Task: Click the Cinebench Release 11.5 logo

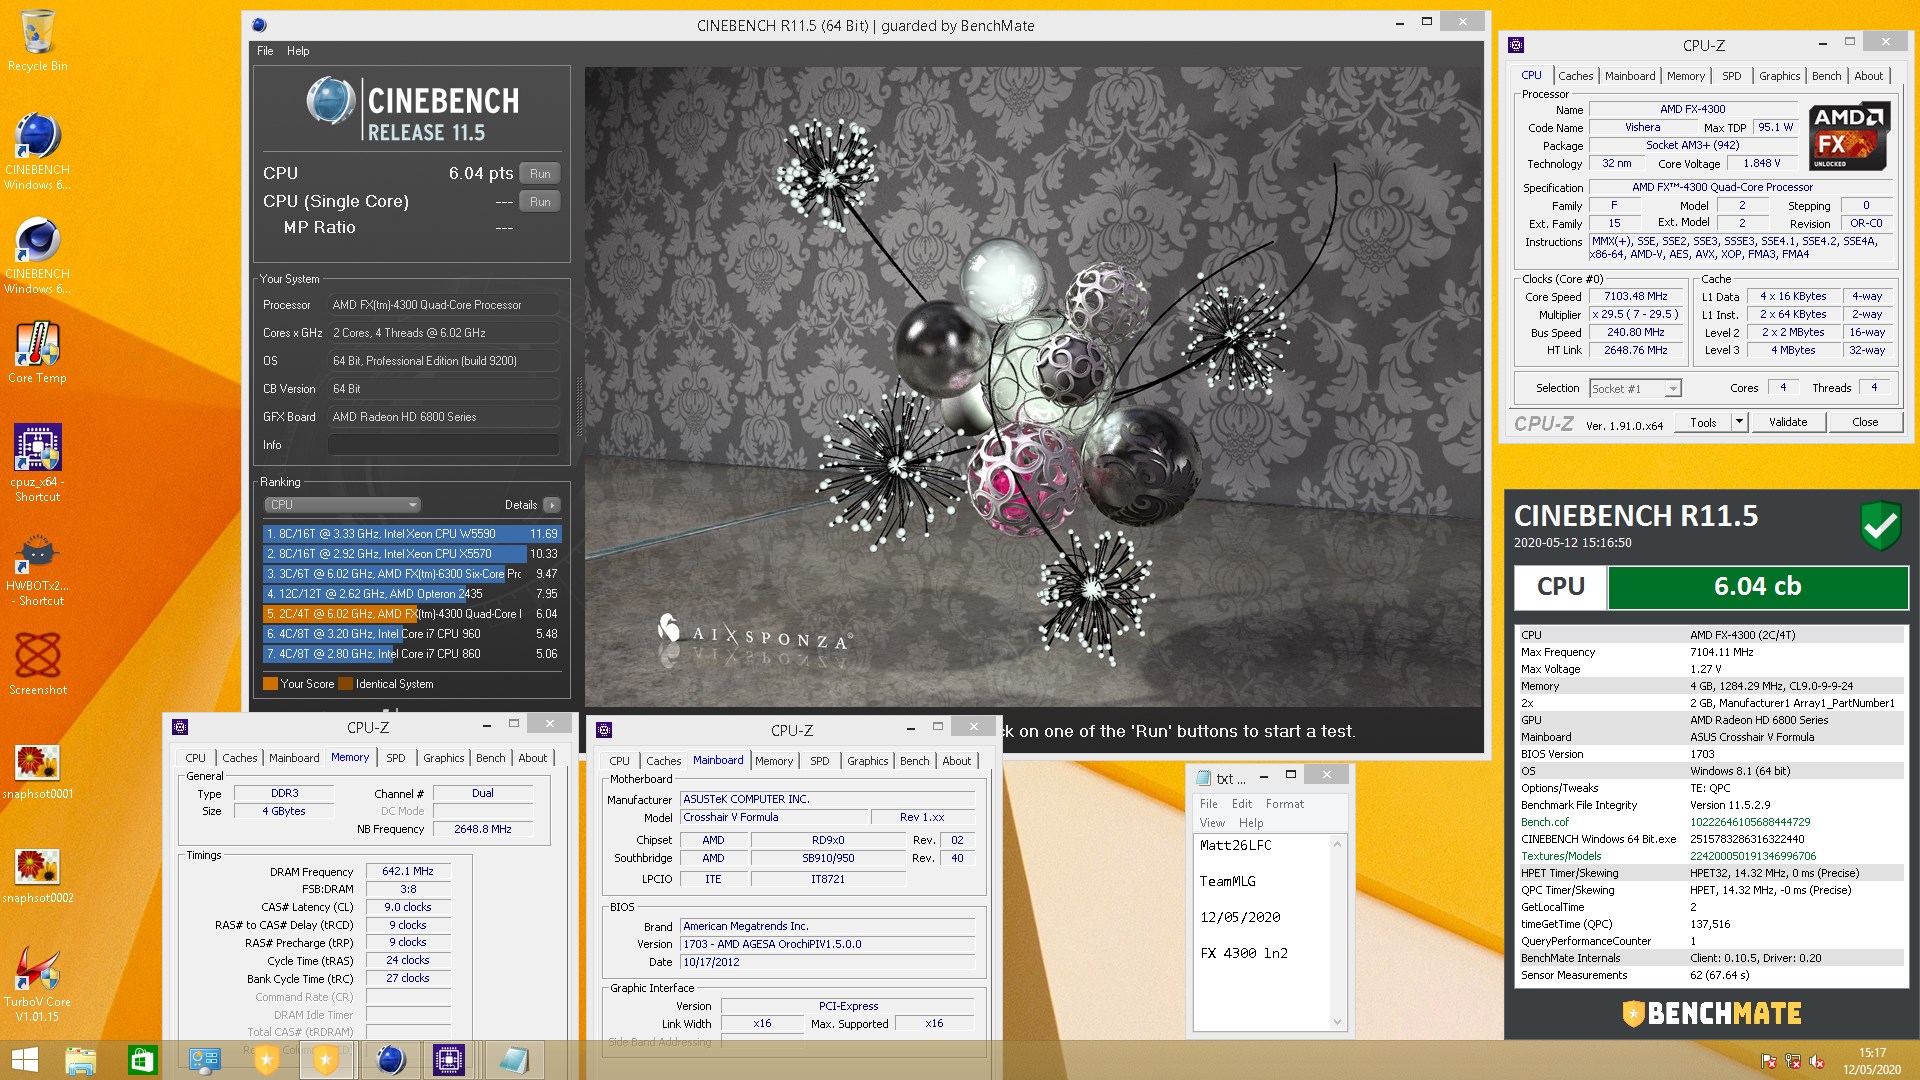Action: [x=412, y=108]
